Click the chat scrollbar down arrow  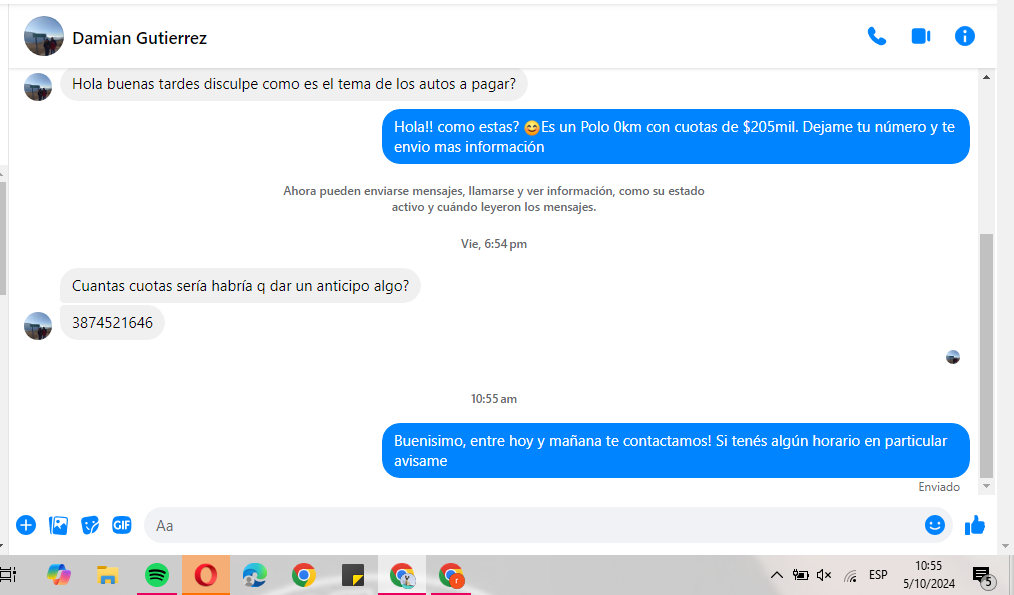[x=986, y=486]
